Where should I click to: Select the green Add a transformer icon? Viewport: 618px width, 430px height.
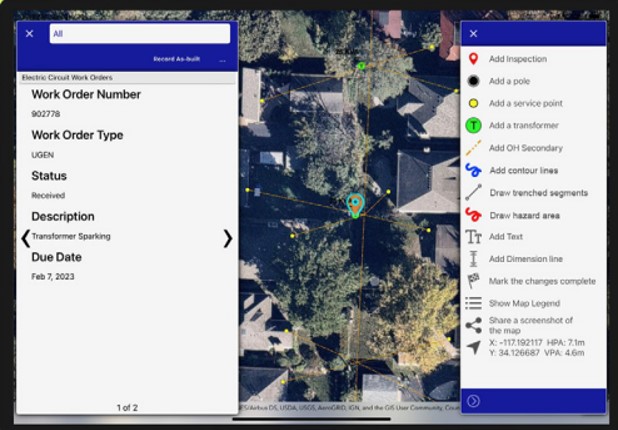[x=473, y=125]
